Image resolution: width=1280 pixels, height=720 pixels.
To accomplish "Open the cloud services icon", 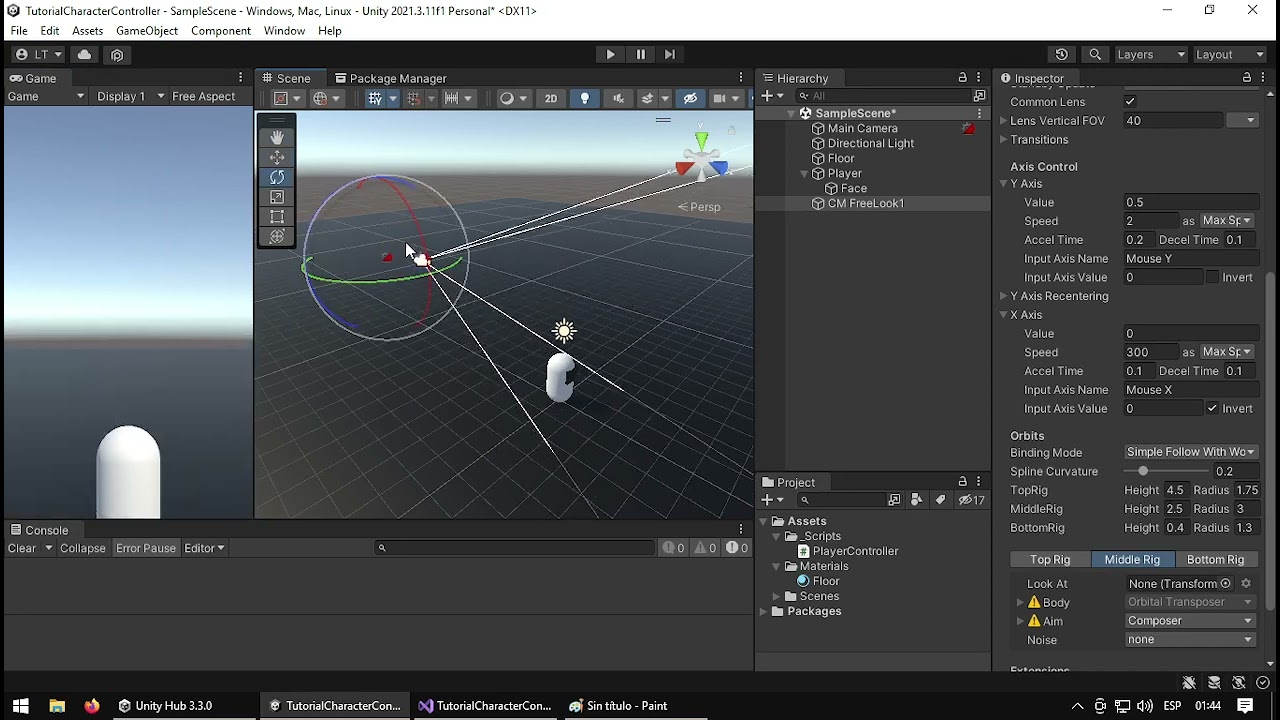I will tap(84, 54).
